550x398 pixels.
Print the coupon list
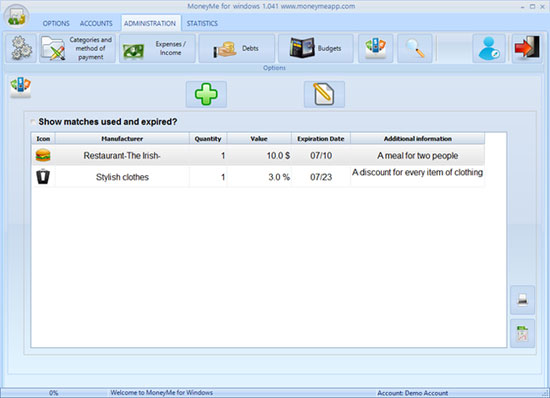pyautogui.click(x=522, y=300)
